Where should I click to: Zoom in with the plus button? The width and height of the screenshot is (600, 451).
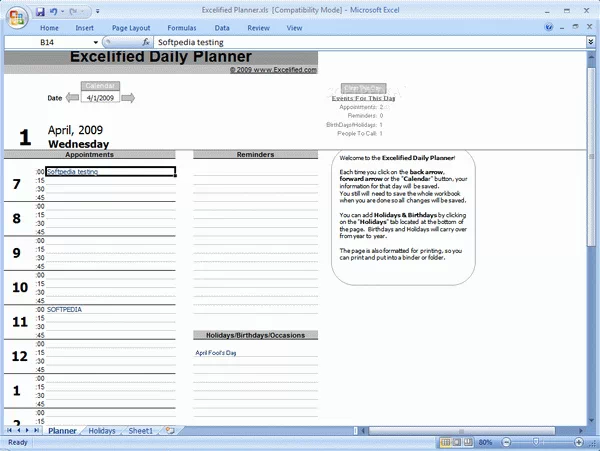pyautogui.click(x=579, y=443)
